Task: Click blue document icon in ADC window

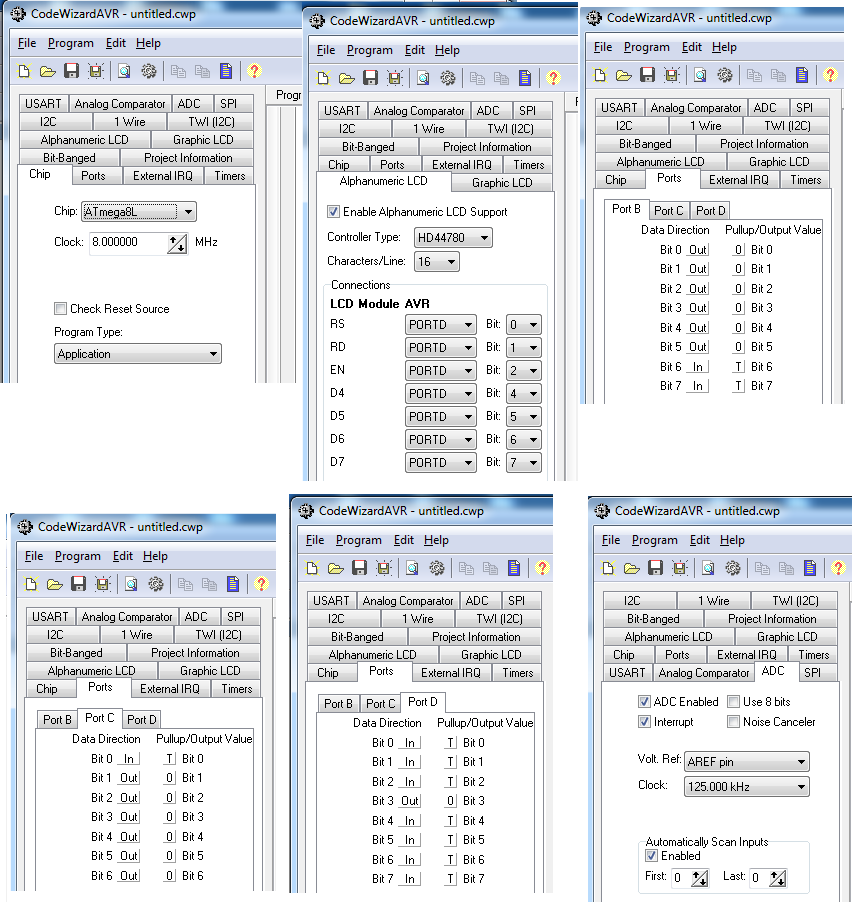Action: click(810, 568)
